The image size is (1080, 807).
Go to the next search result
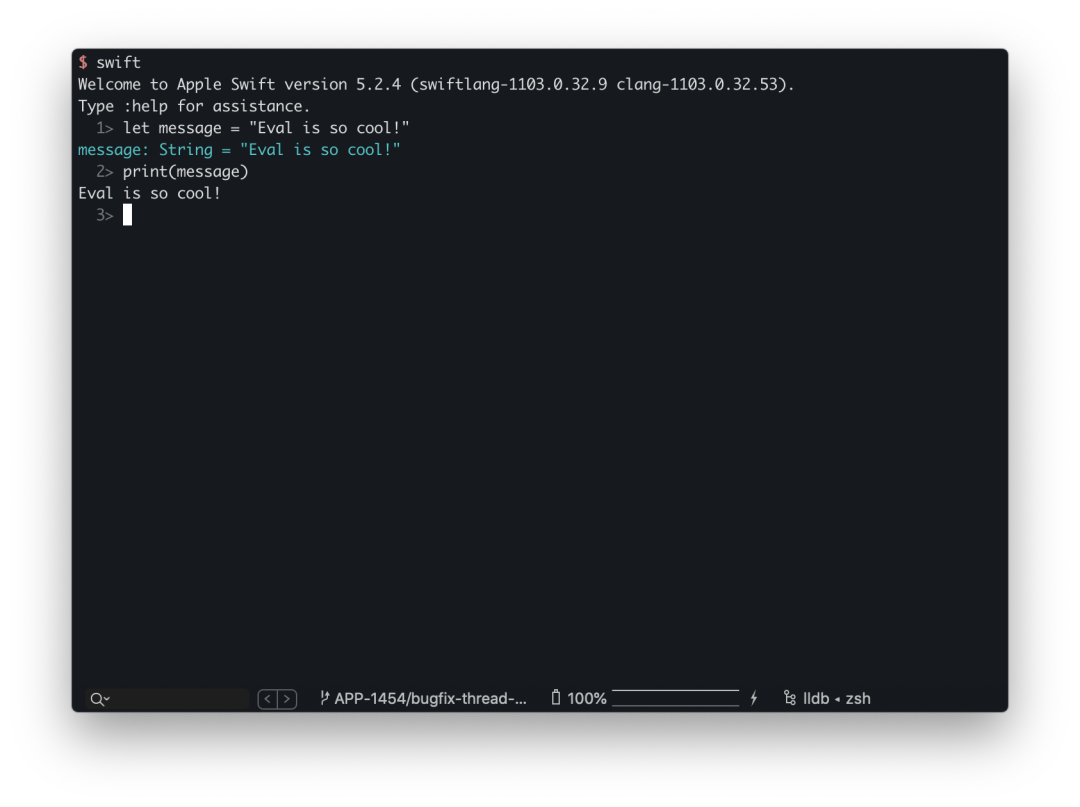(287, 699)
